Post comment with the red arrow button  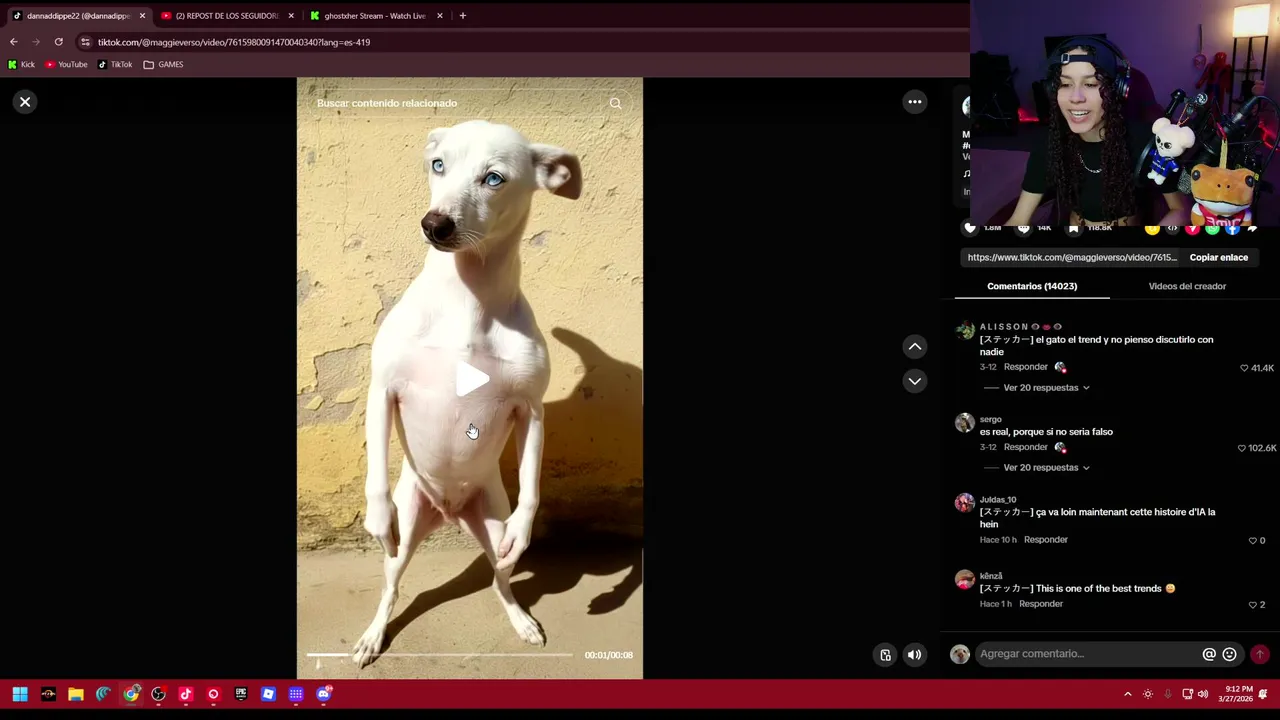(1260, 654)
